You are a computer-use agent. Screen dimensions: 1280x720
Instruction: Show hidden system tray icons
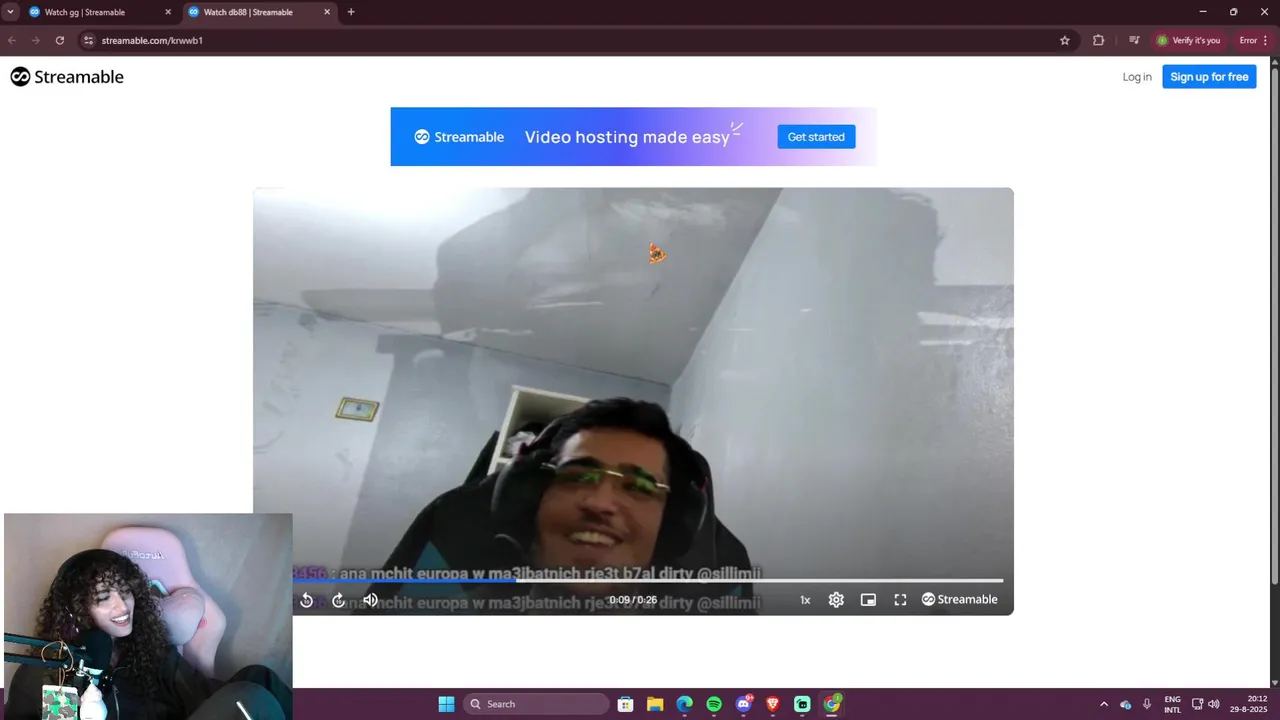point(1104,704)
